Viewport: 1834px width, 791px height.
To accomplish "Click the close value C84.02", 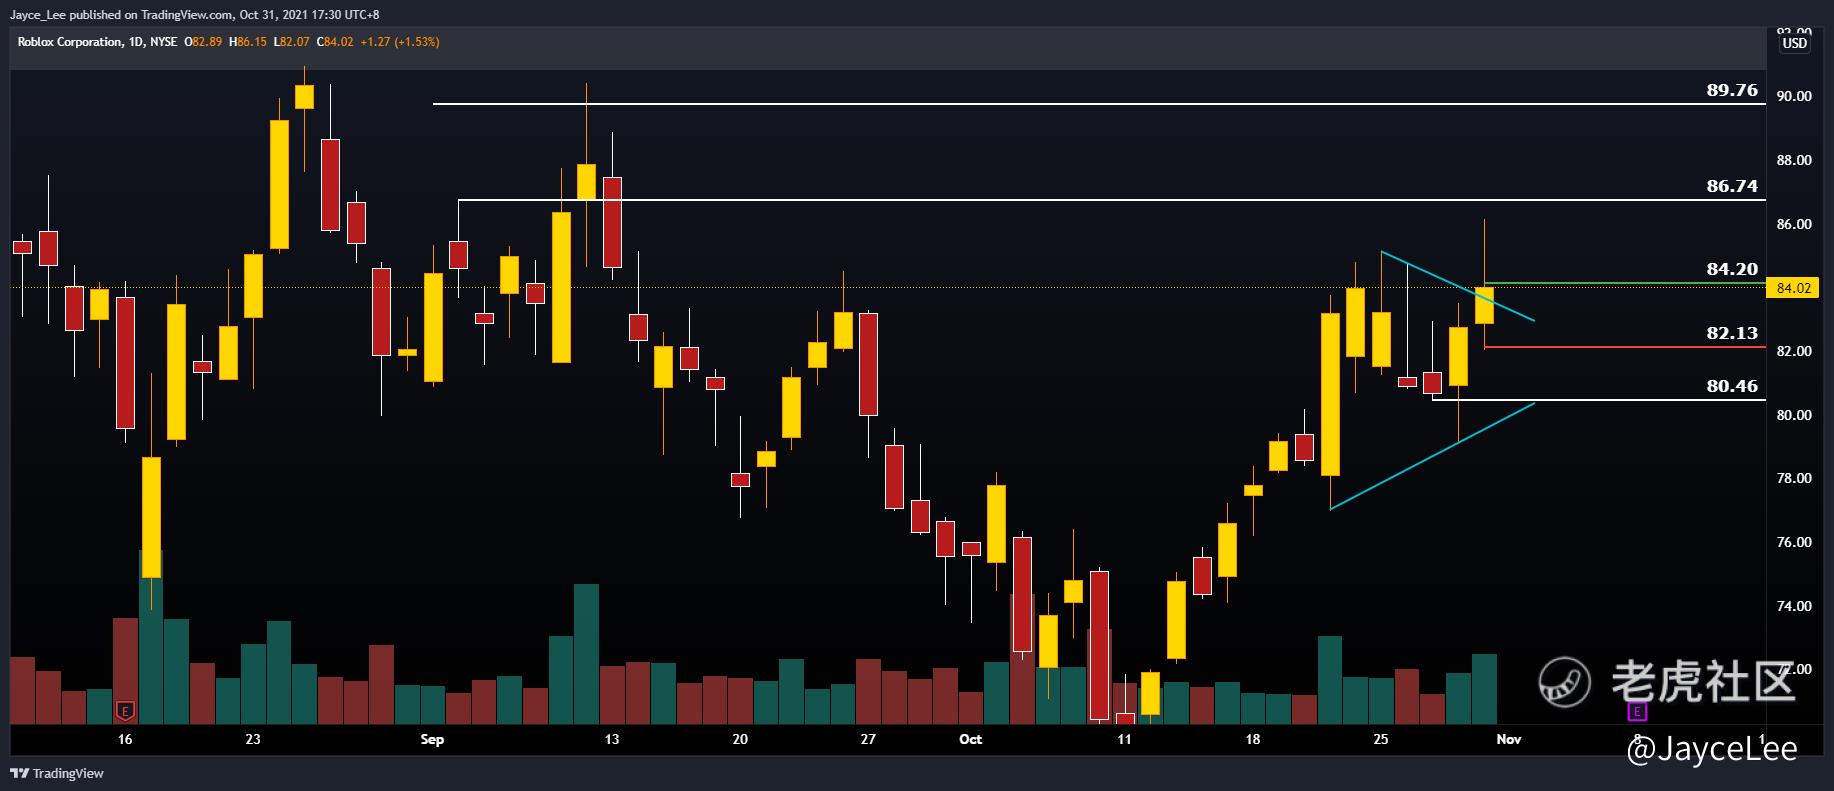I will click(335, 42).
